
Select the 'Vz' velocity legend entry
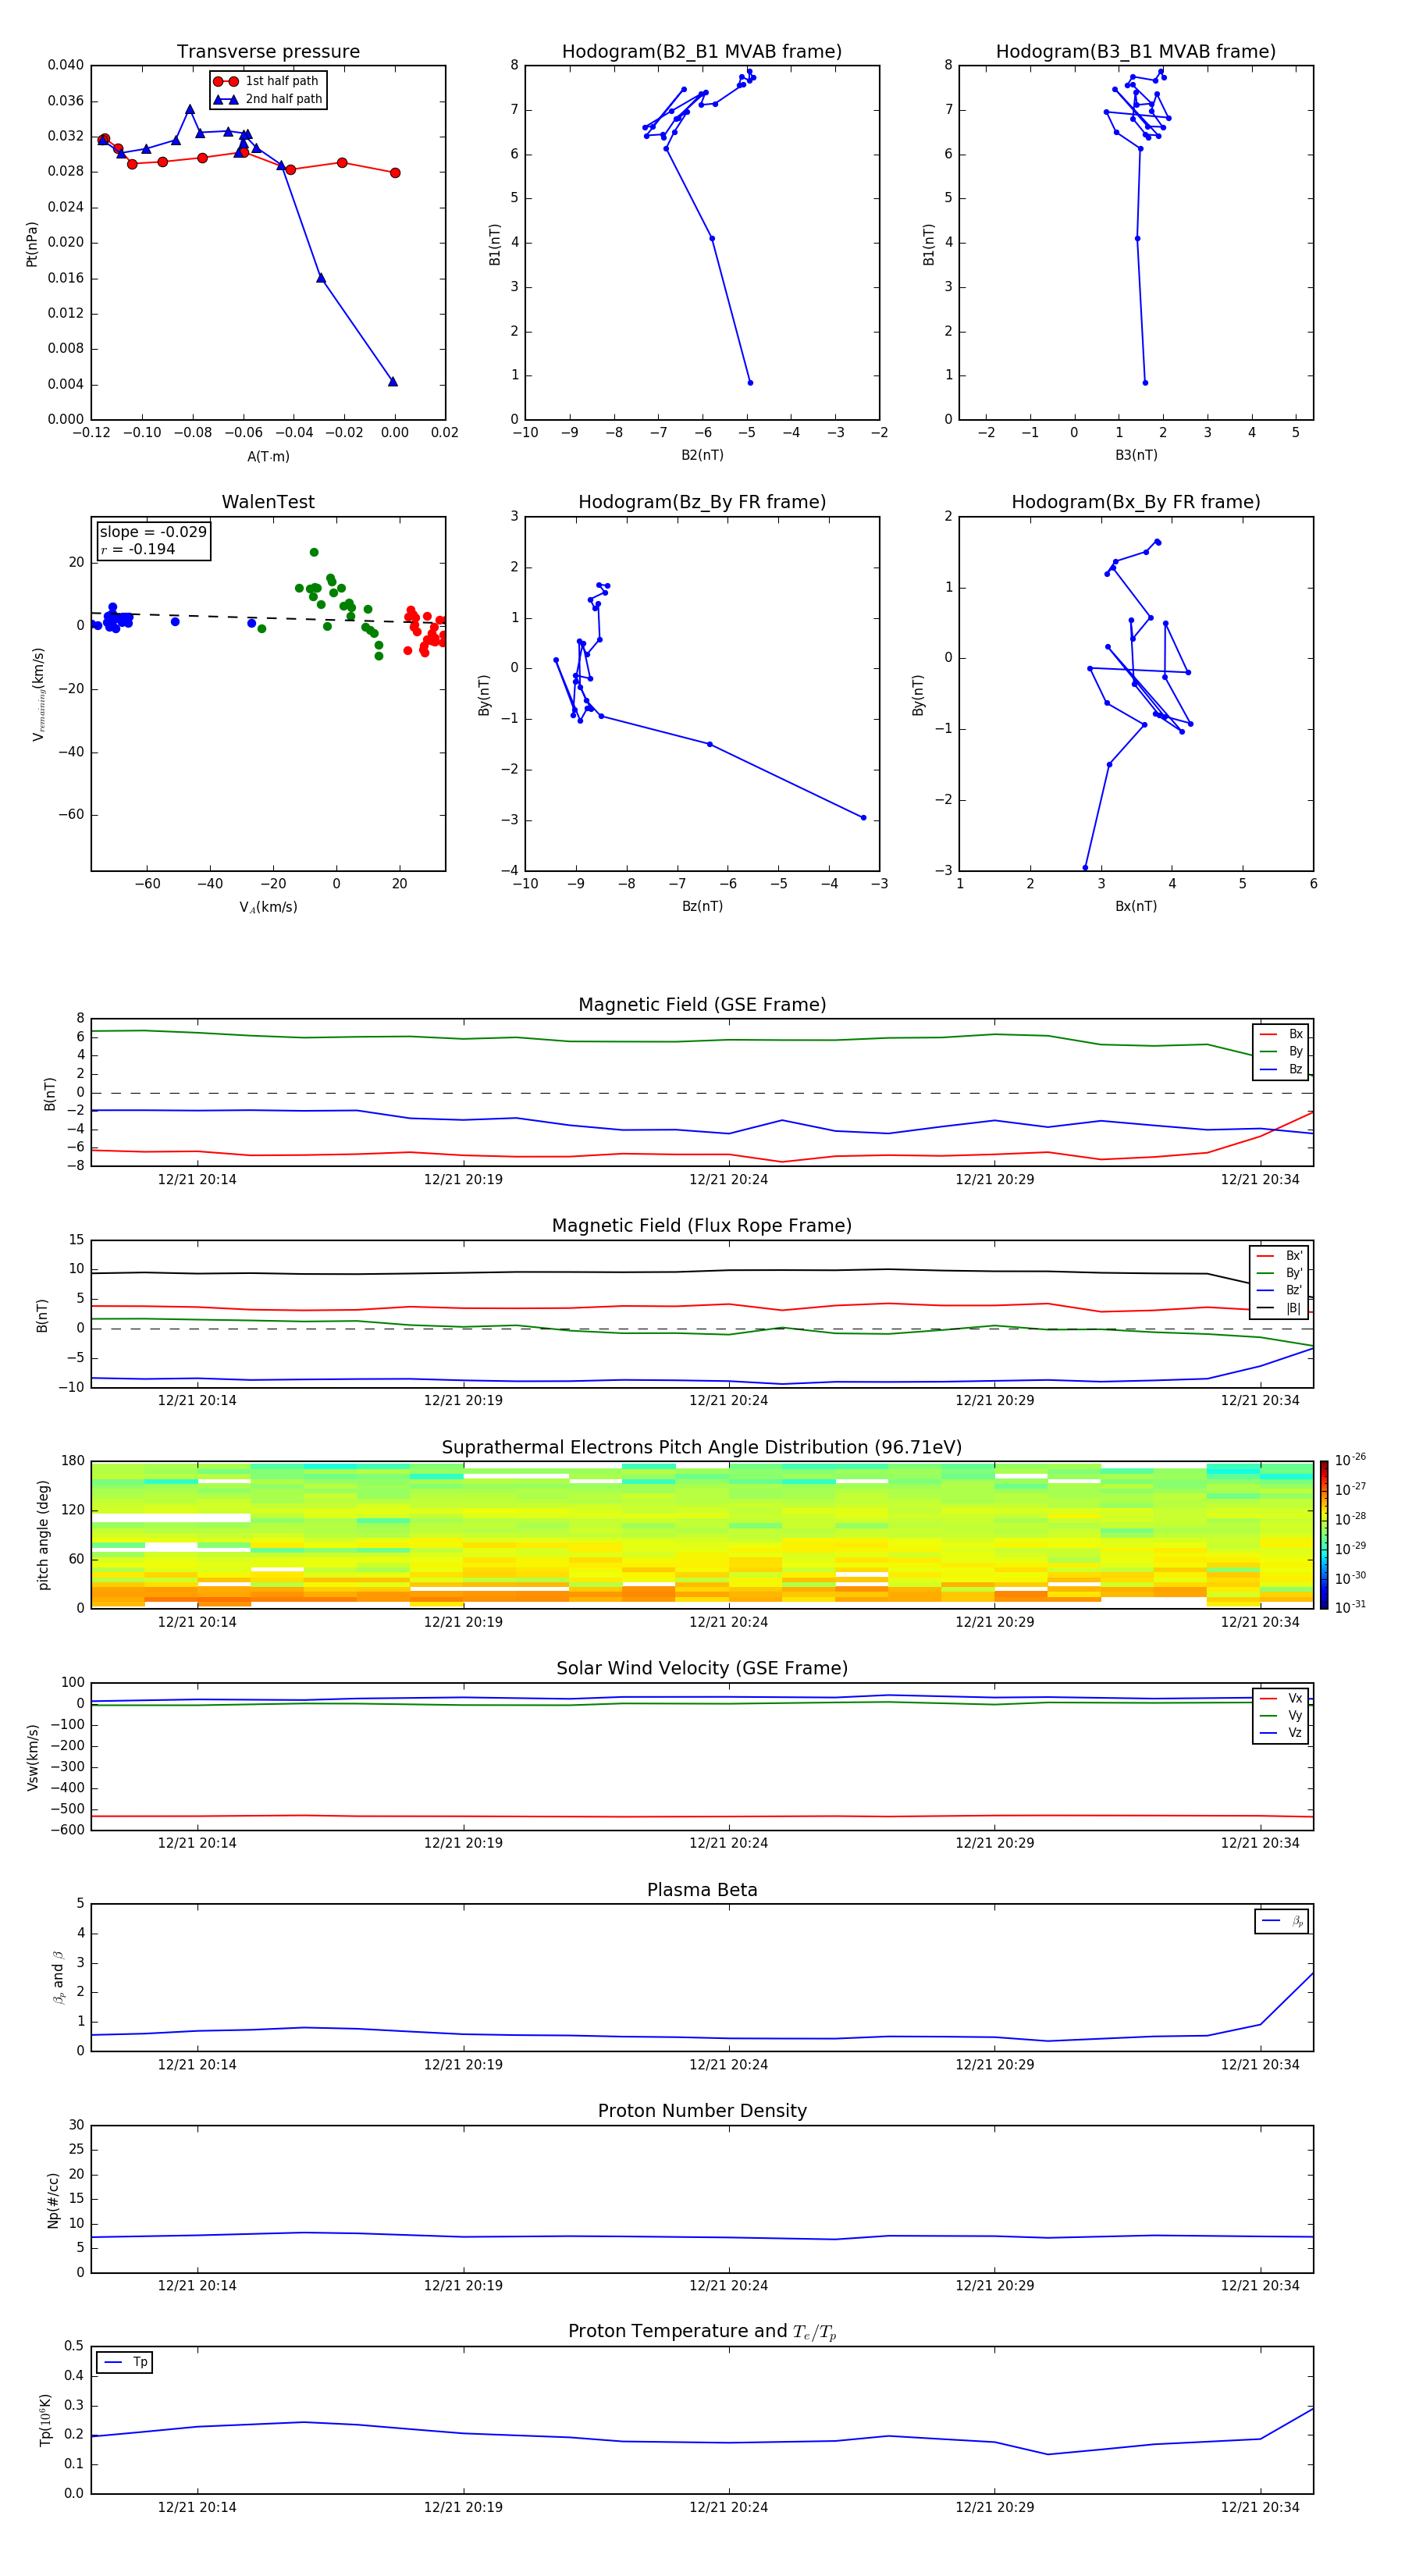pyautogui.click(x=1281, y=1733)
